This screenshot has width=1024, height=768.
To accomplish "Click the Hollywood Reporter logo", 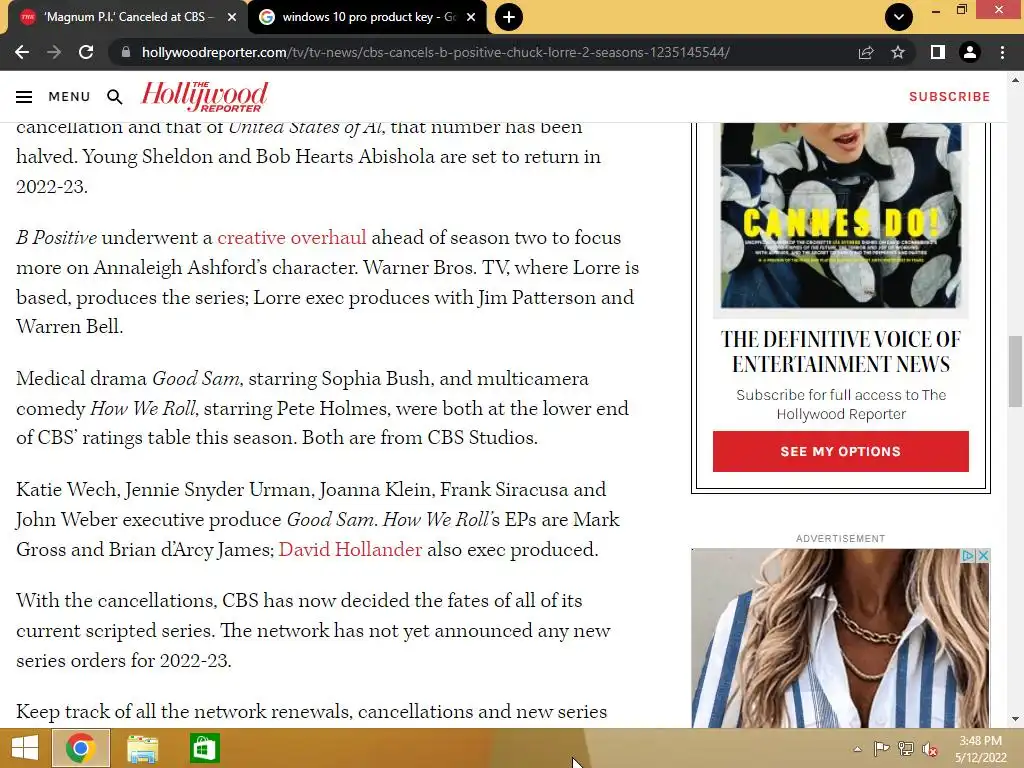I will (x=204, y=97).
